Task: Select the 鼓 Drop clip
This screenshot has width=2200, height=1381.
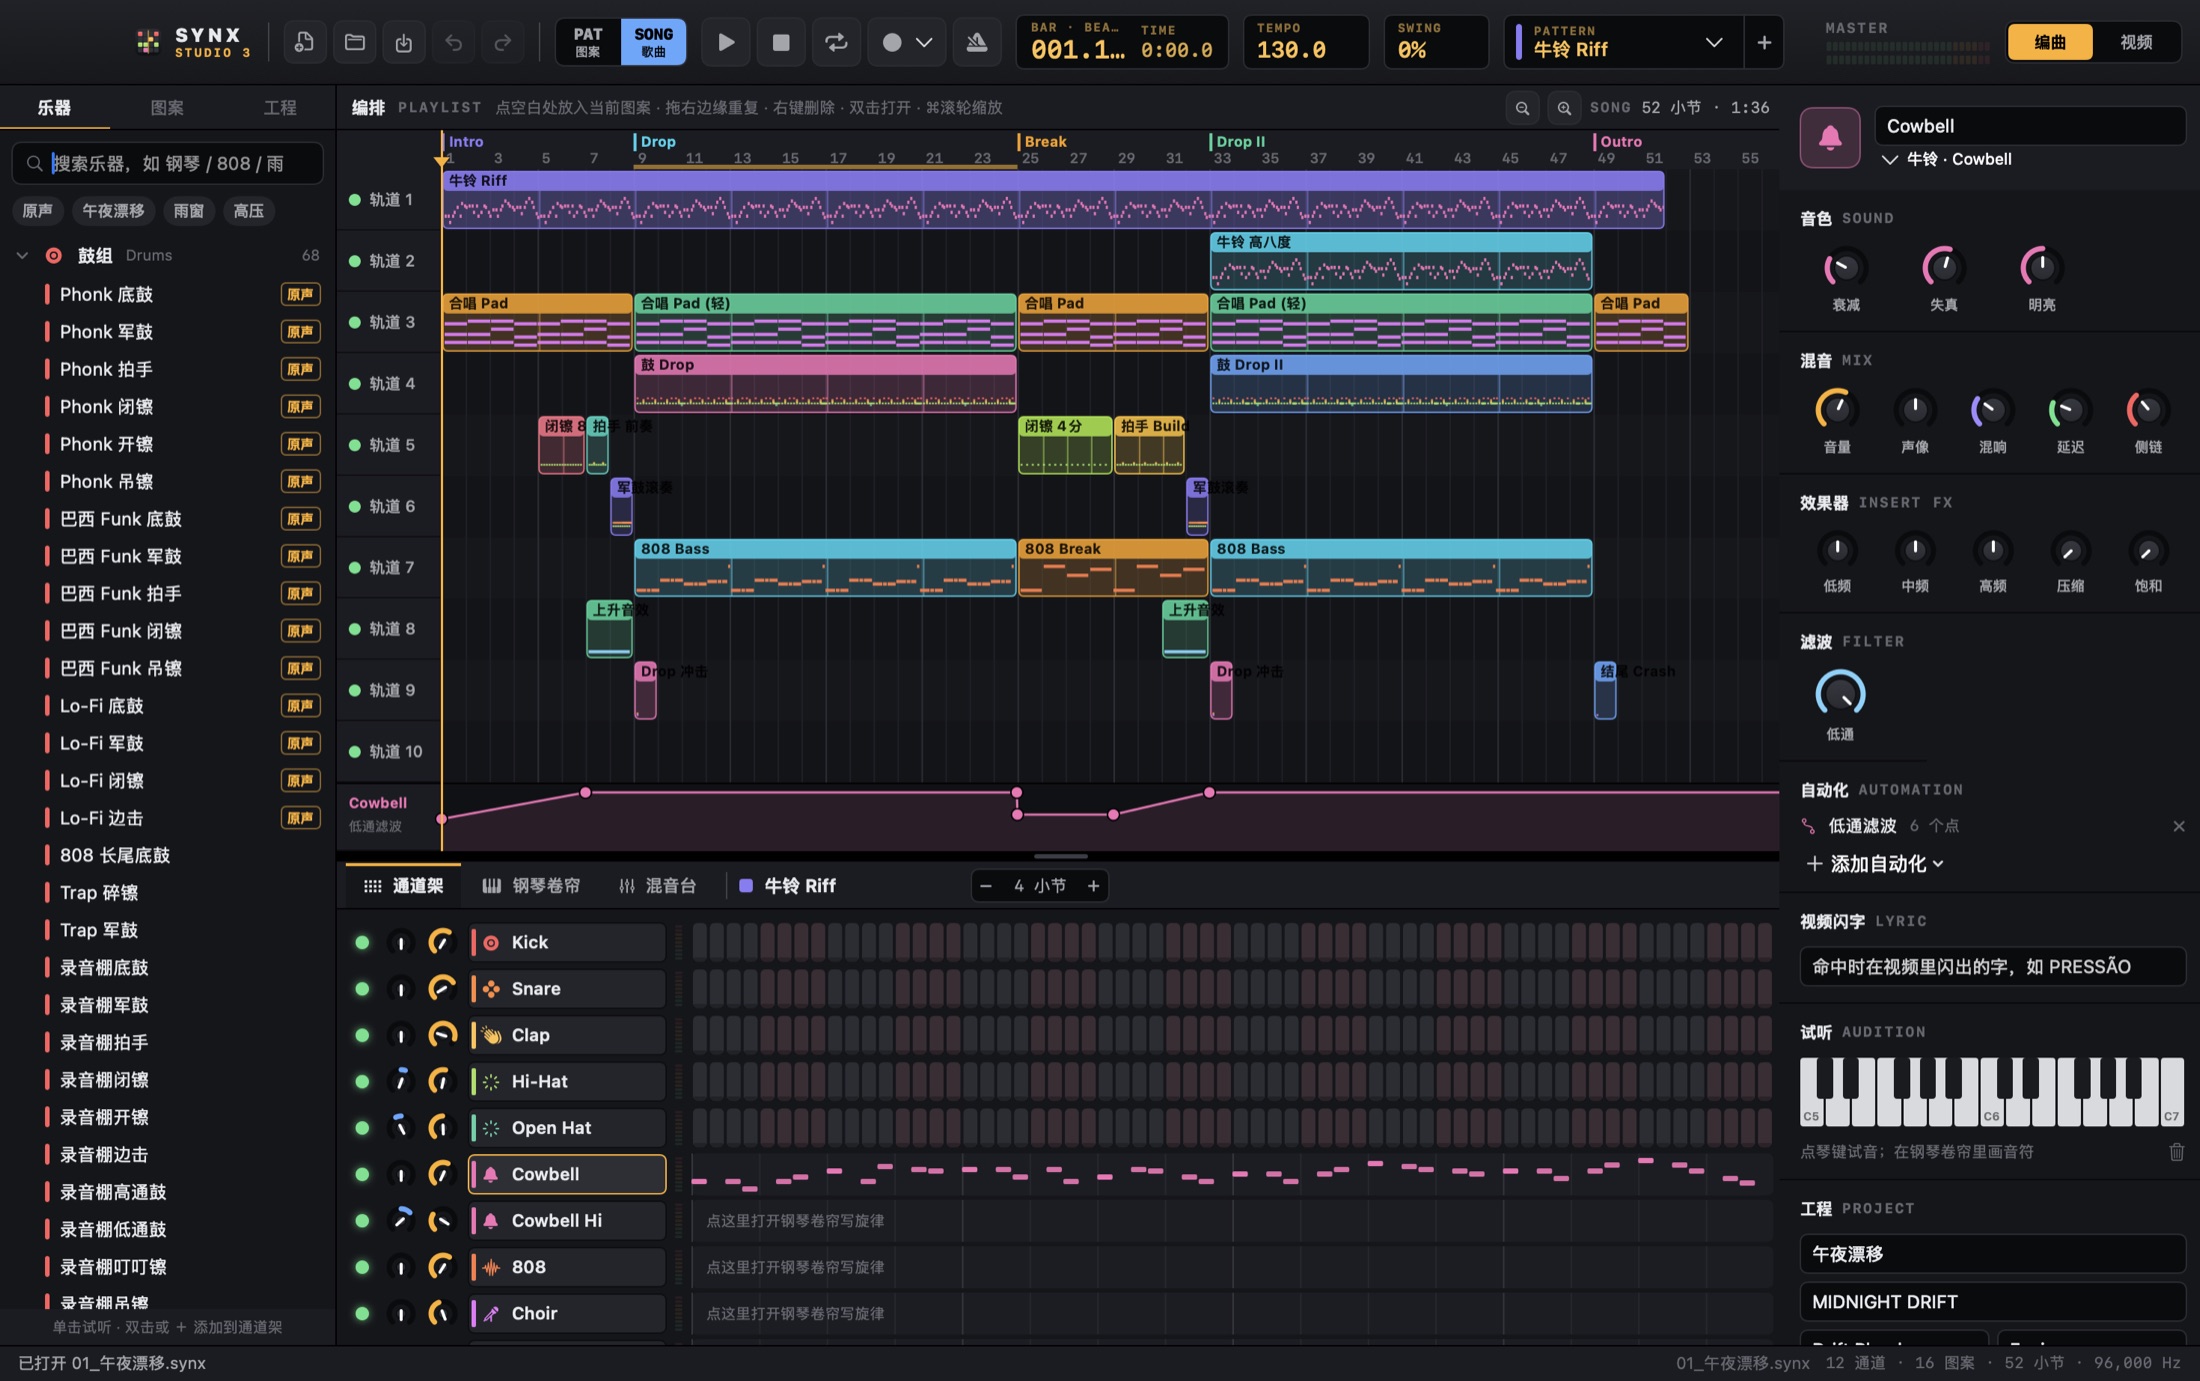Action: coord(825,384)
